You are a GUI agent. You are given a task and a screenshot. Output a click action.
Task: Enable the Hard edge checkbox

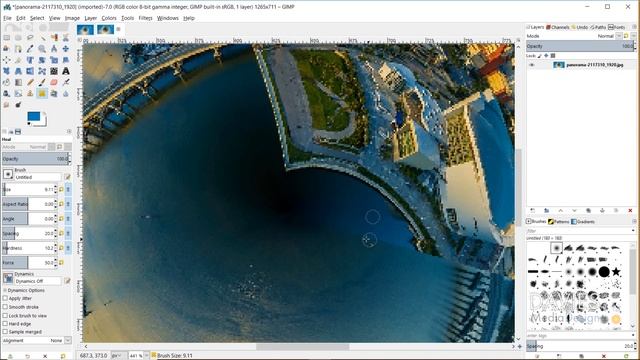tap(5, 324)
